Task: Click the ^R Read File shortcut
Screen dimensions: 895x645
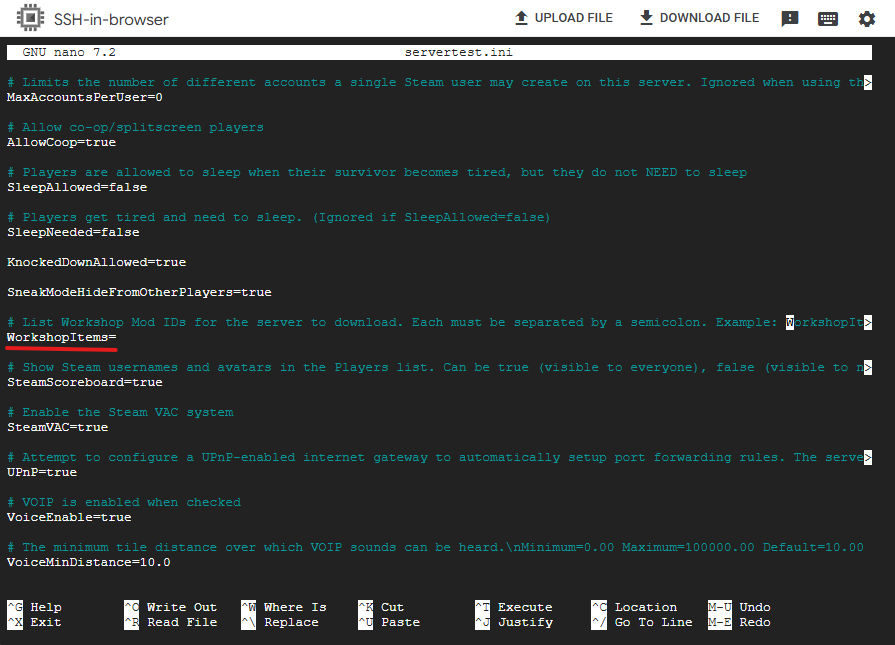Action: [x=171, y=623]
